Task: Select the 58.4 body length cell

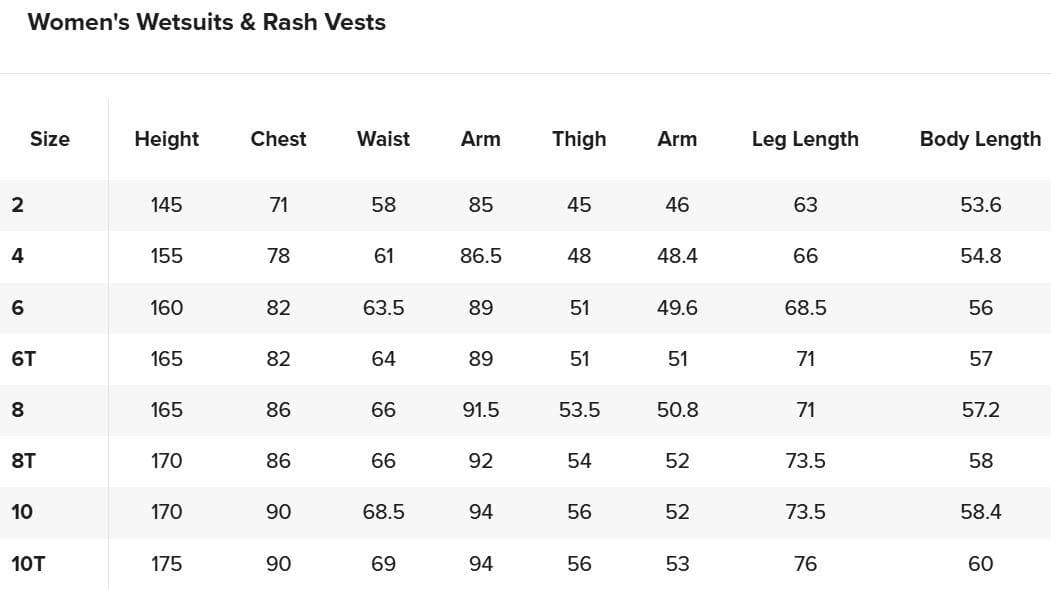Action: pos(980,512)
